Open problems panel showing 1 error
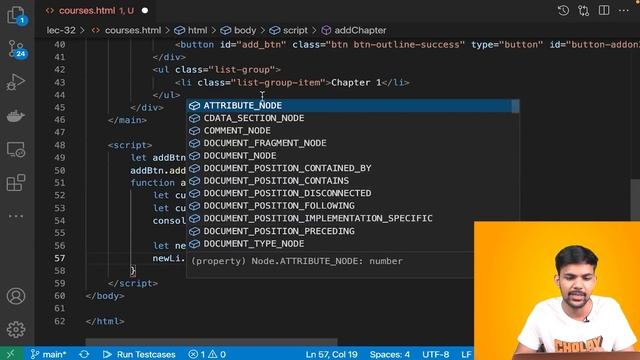The height and width of the screenshot is (360, 640). click(x=207, y=354)
